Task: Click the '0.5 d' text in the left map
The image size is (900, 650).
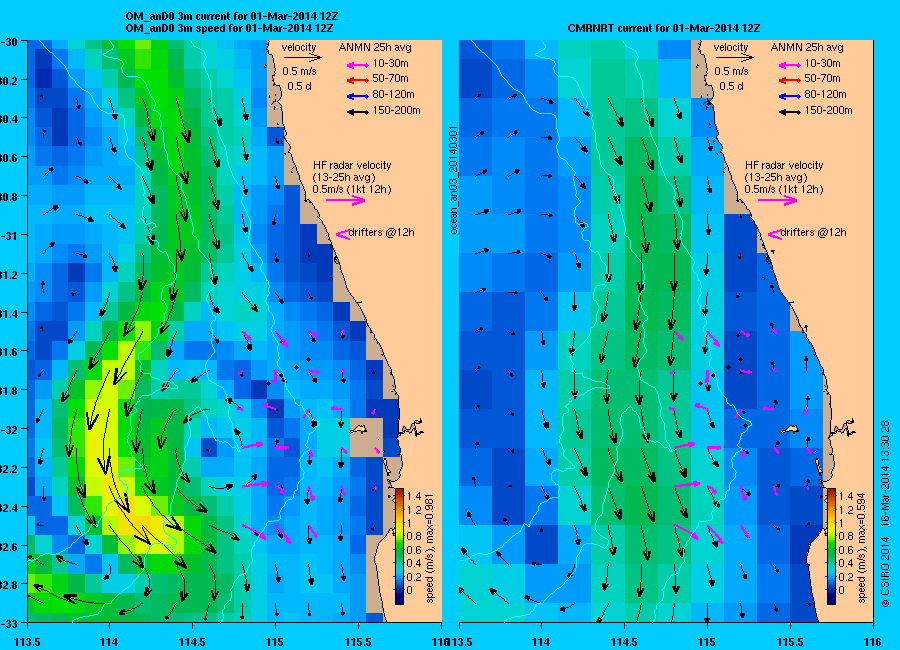Action: [x=299, y=87]
